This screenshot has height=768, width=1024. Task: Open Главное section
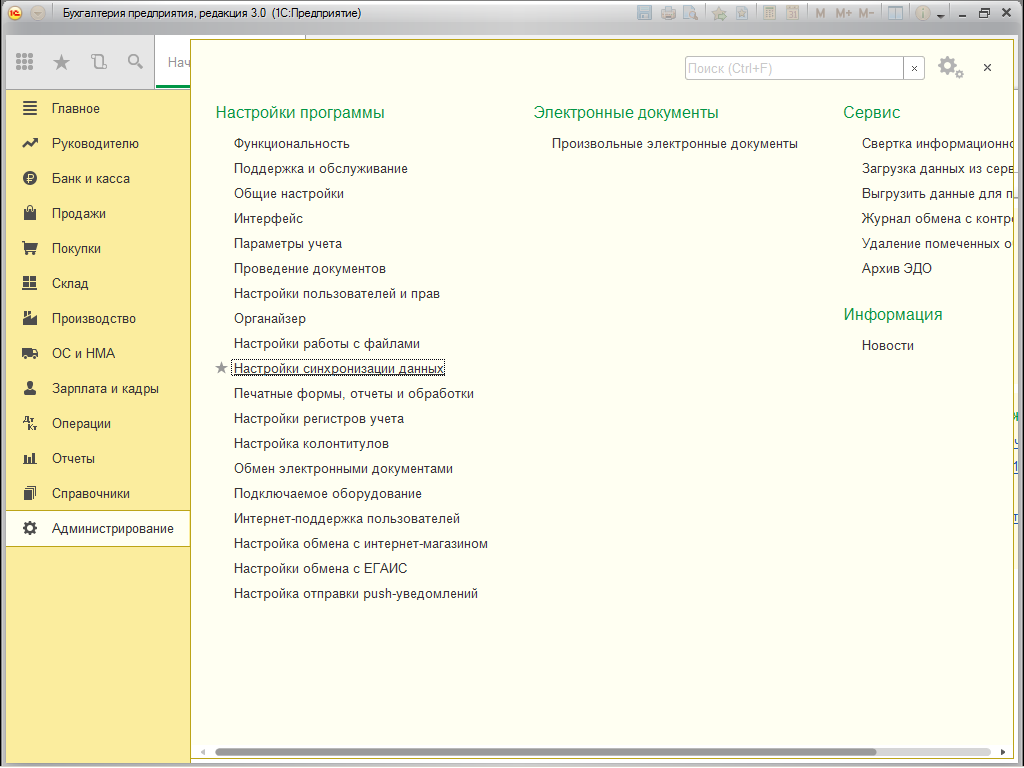point(76,108)
